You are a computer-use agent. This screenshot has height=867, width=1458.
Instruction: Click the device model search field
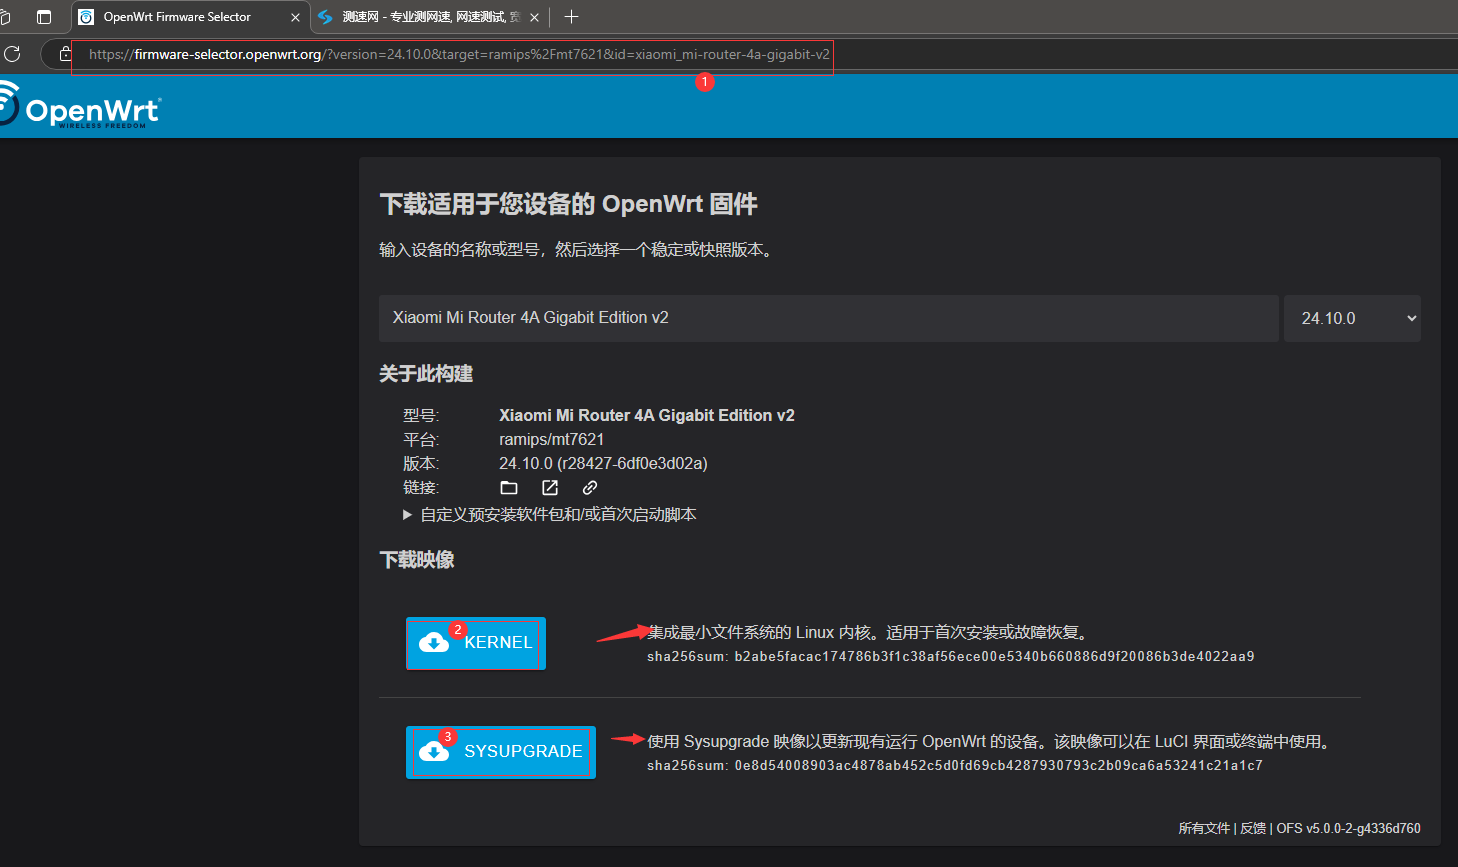[828, 318]
